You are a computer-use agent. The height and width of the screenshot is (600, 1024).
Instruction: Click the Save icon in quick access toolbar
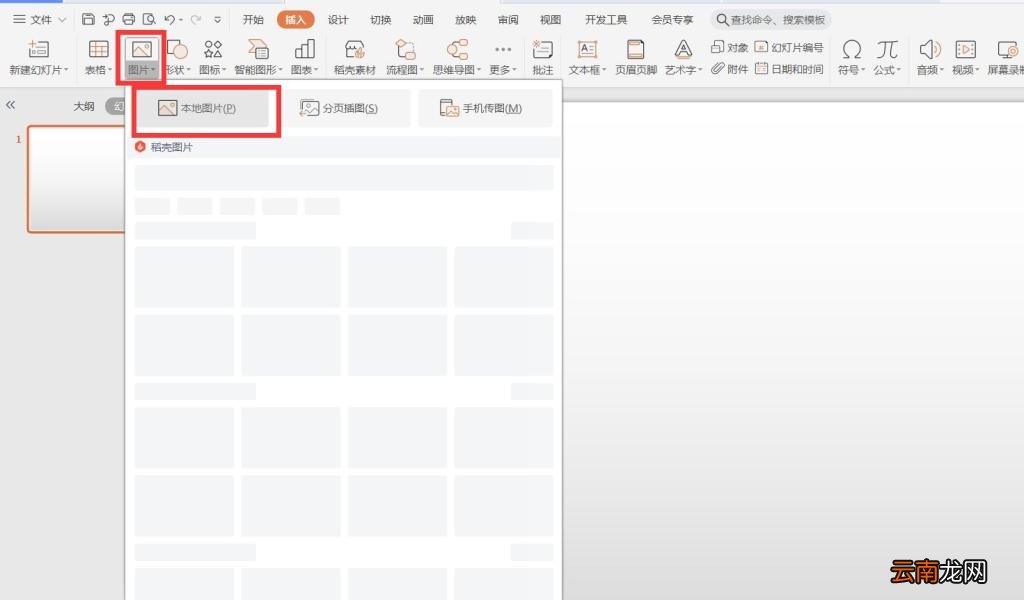[88, 20]
